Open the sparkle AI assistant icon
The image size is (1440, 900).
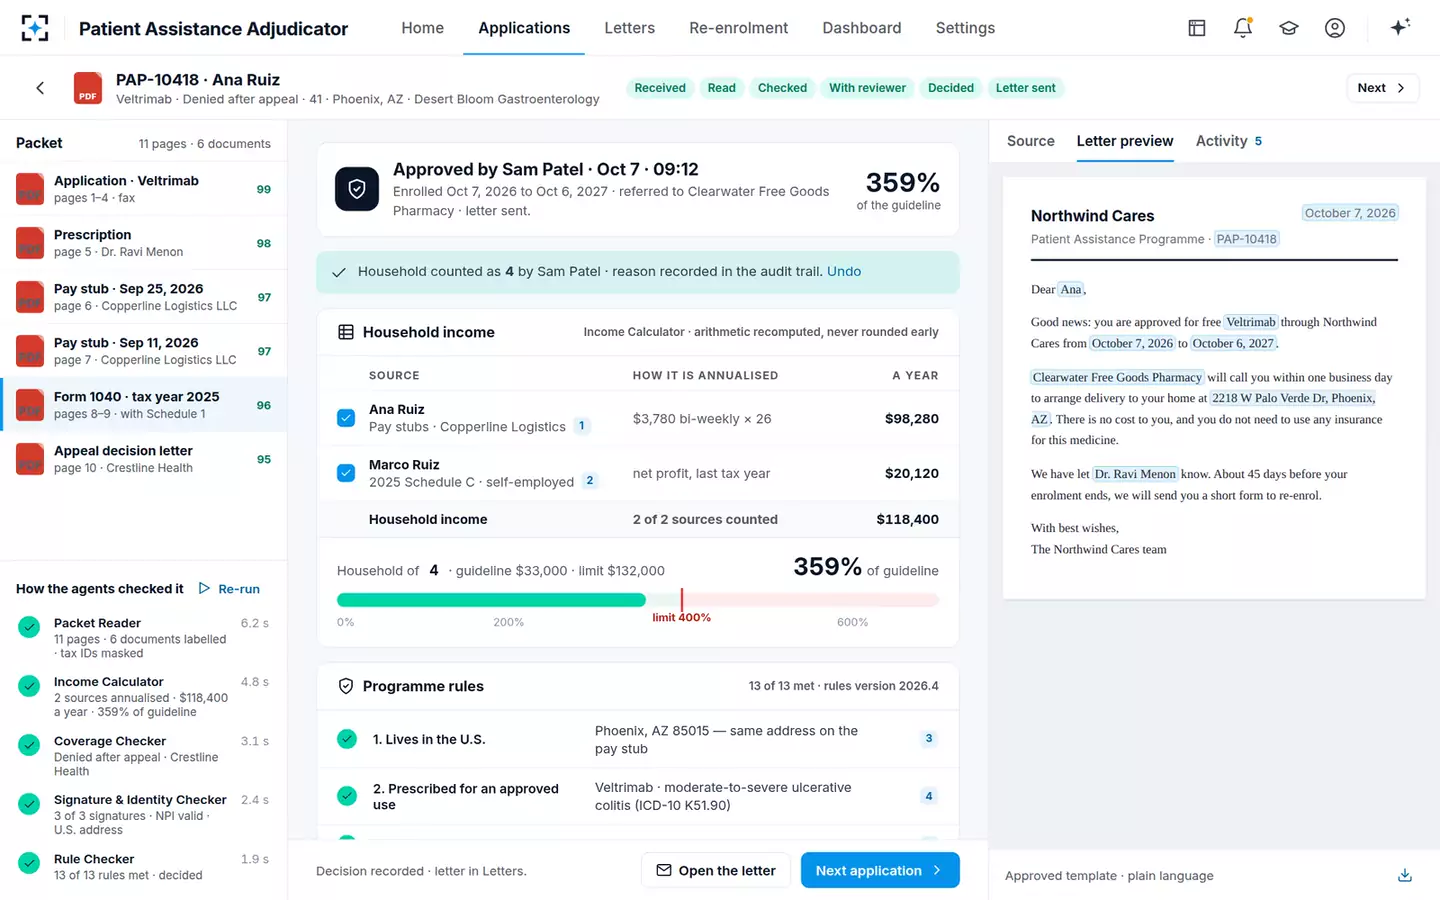1400,27
